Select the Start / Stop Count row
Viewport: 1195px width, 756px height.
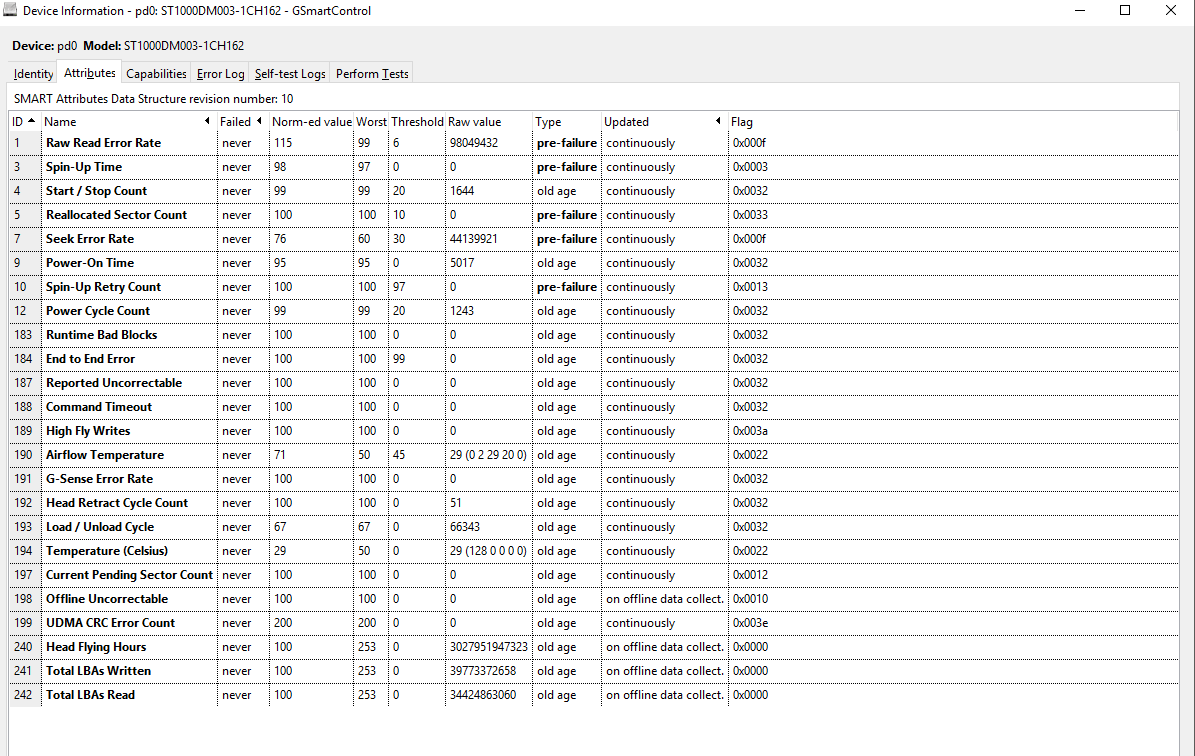[x=594, y=191]
